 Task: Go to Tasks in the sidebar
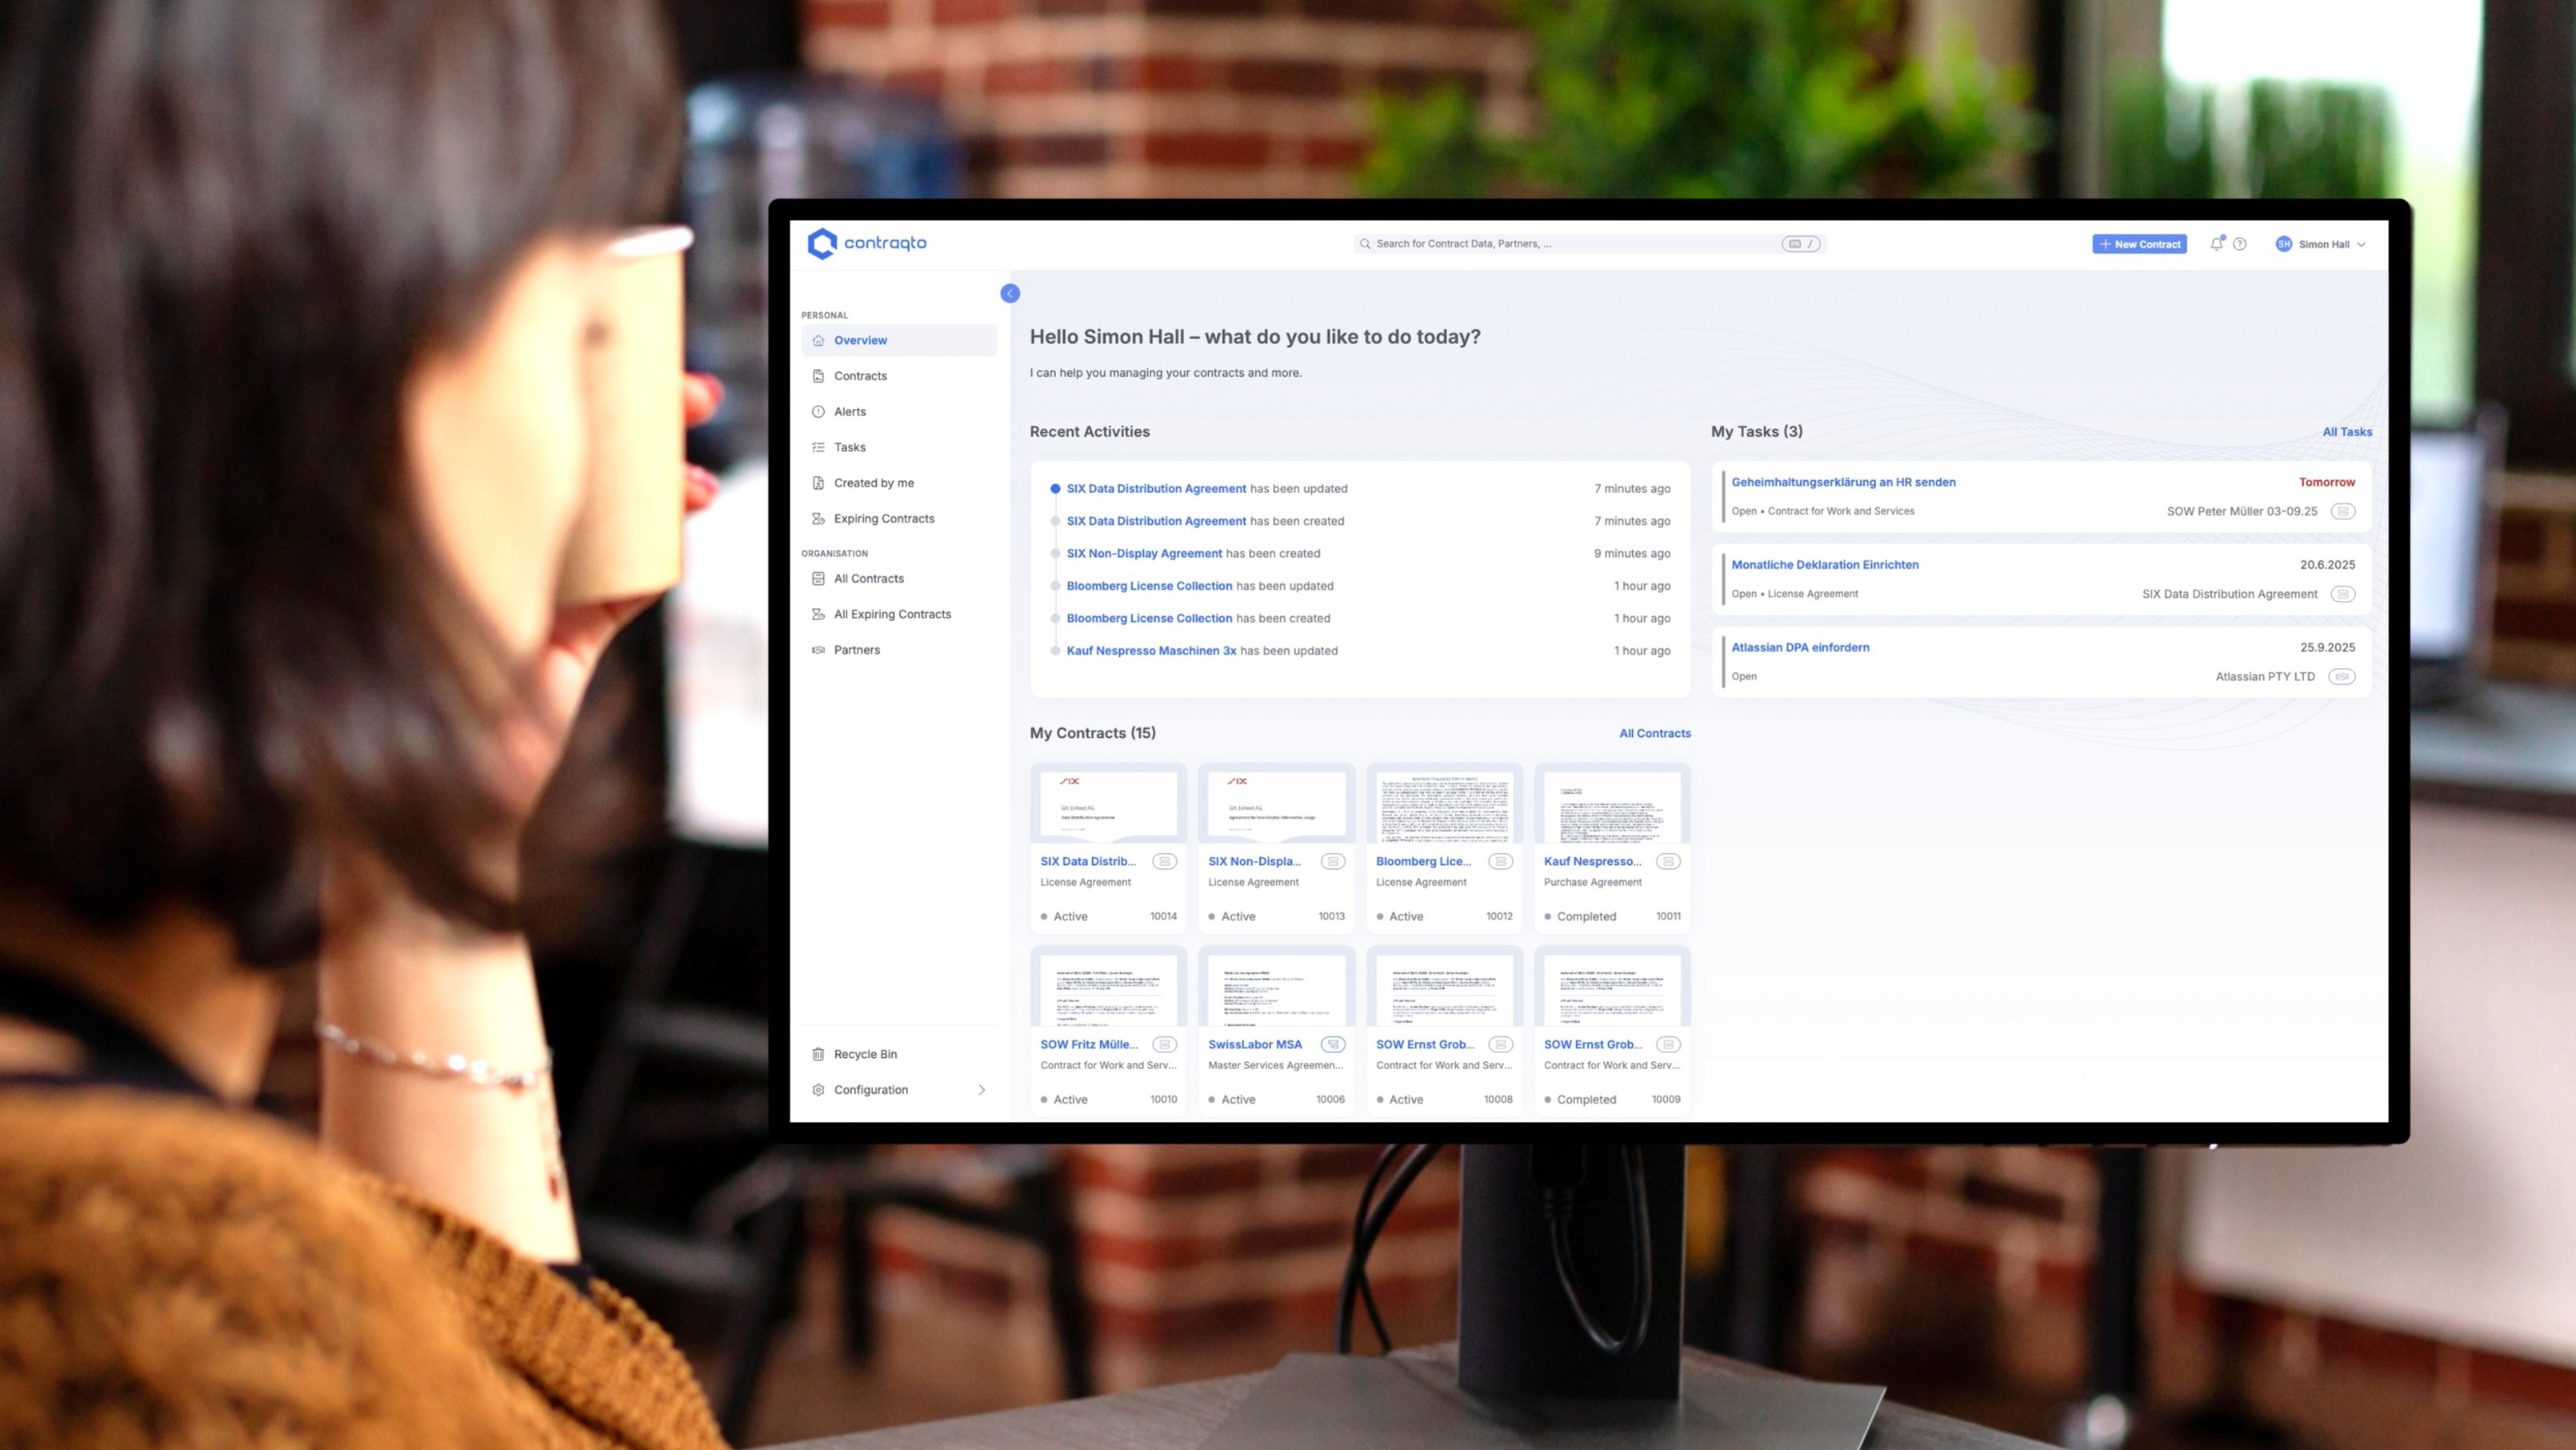pyautogui.click(x=849, y=447)
